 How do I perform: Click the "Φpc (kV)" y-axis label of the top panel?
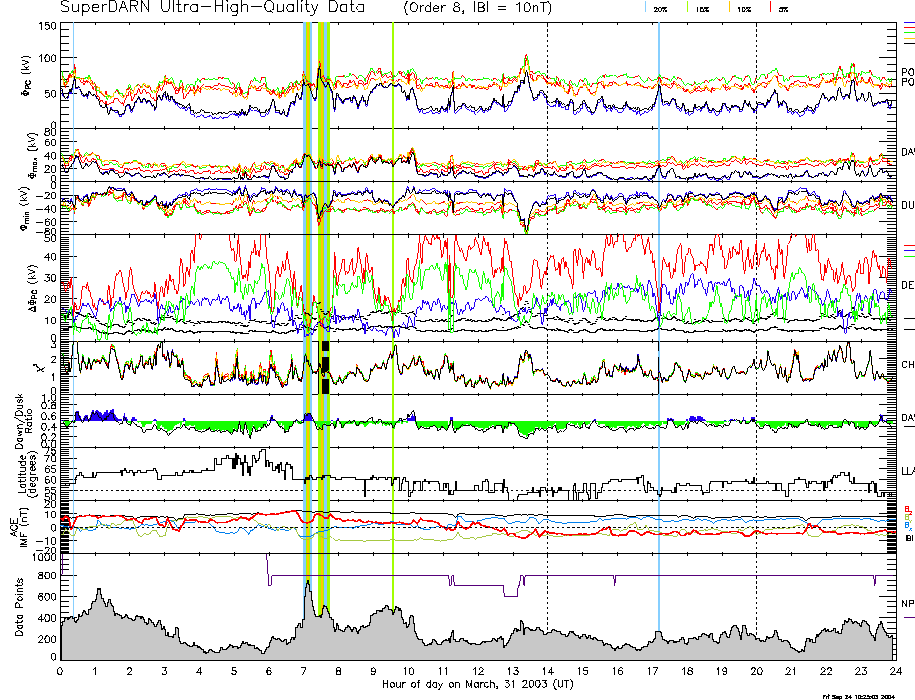pos(27,76)
